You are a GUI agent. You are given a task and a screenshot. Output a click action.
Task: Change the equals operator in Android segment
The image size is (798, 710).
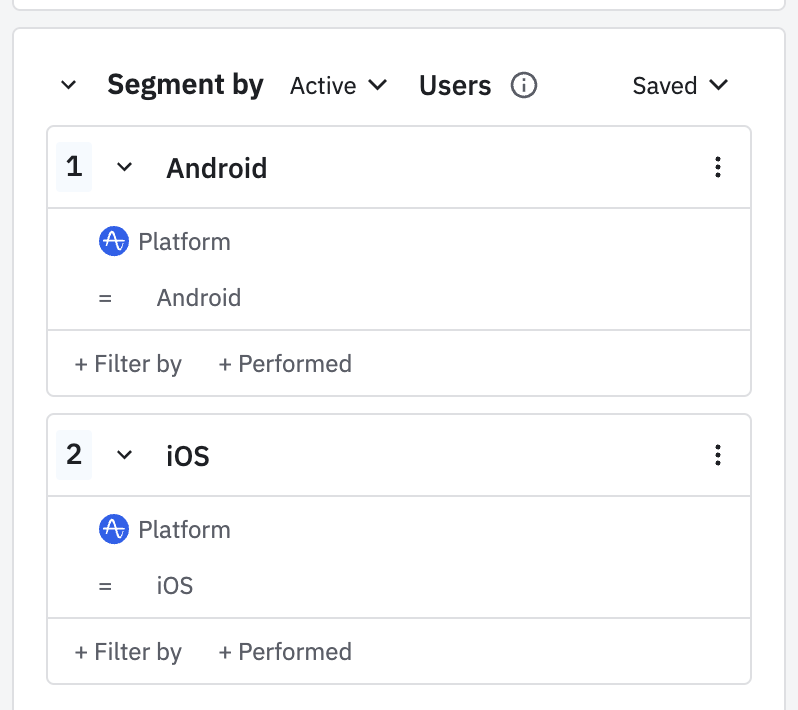tap(105, 298)
